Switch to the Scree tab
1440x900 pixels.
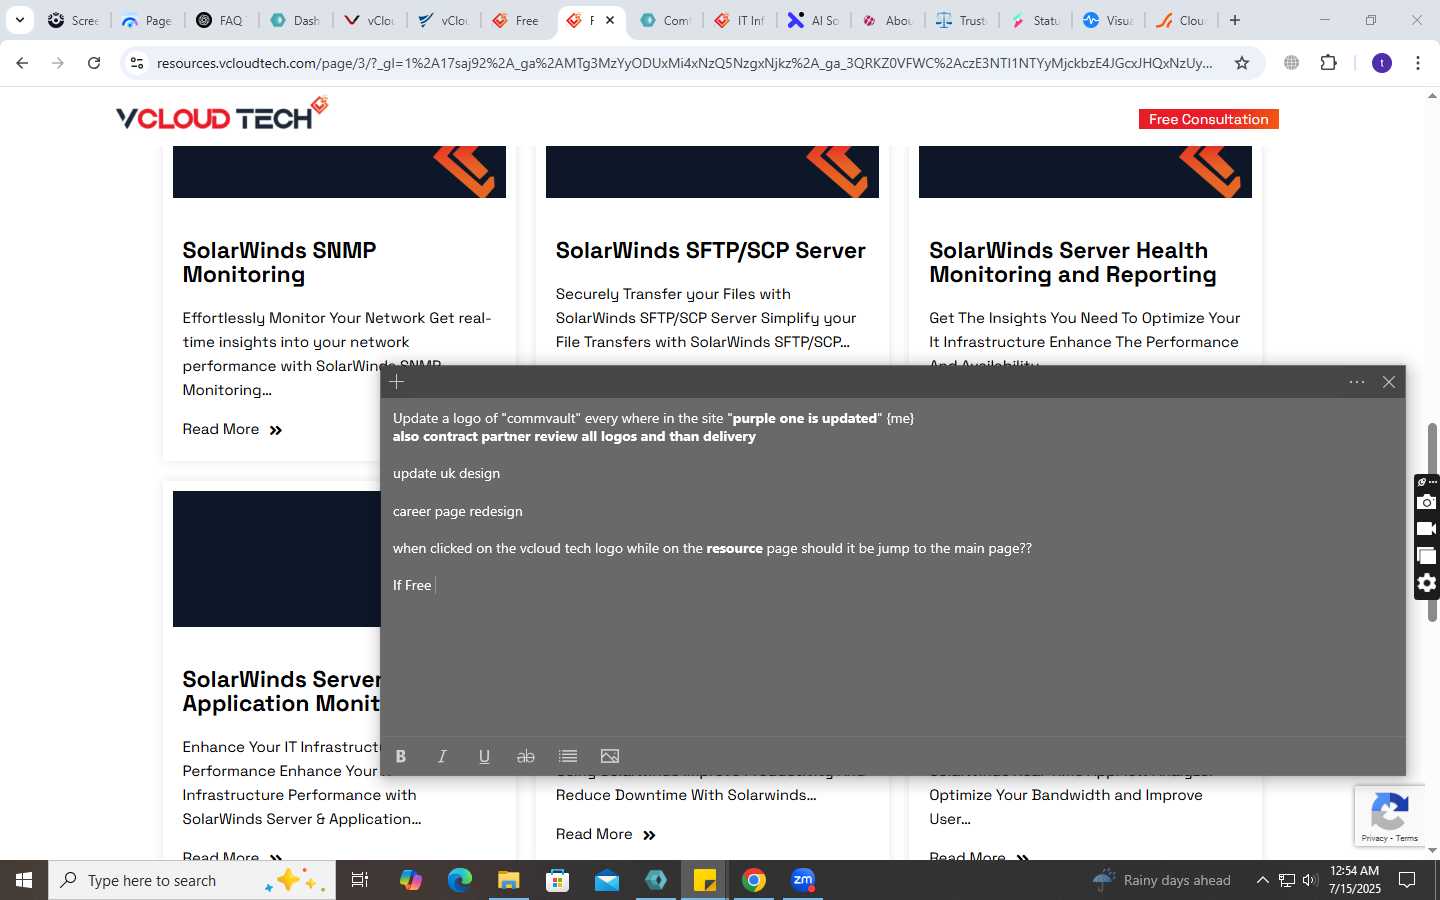click(73, 20)
